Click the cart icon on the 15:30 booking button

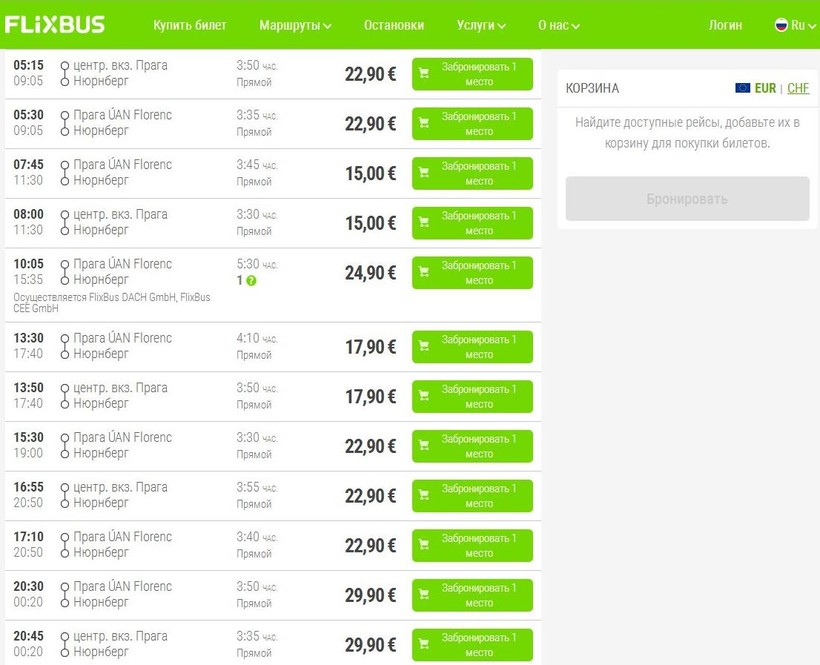point(424,445)
